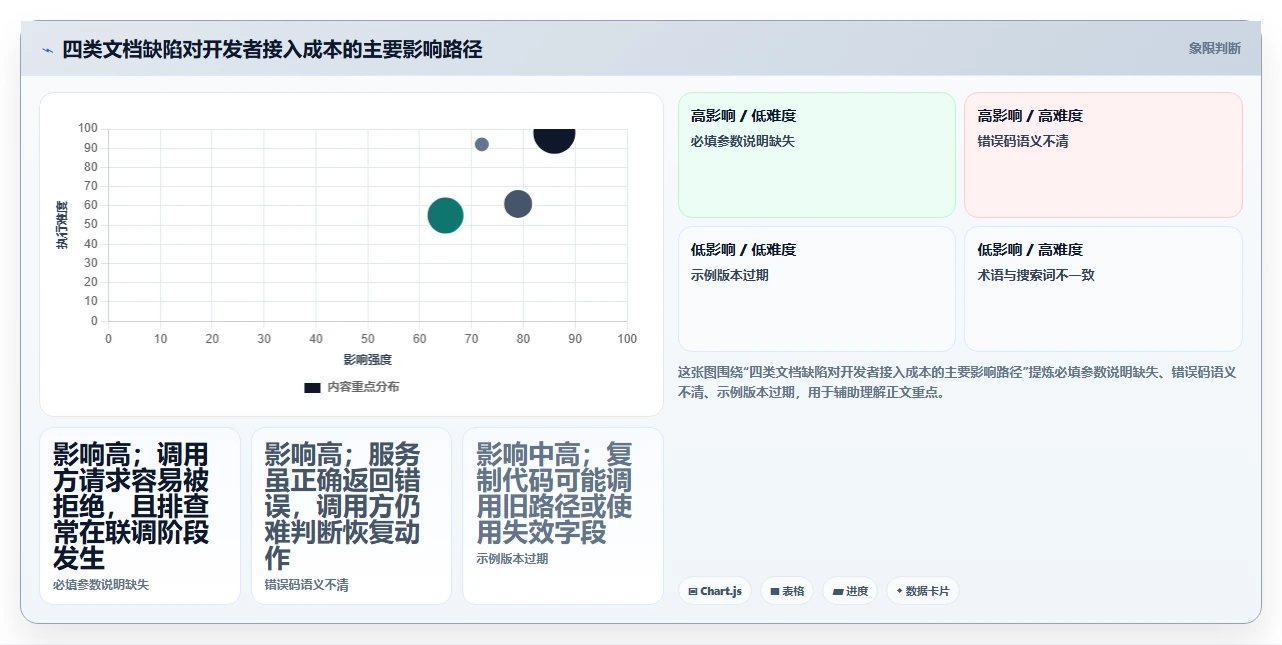Screen dimensions: 1282x645
Task: Click the square icon in the 表格 chip
Action: 774,591
